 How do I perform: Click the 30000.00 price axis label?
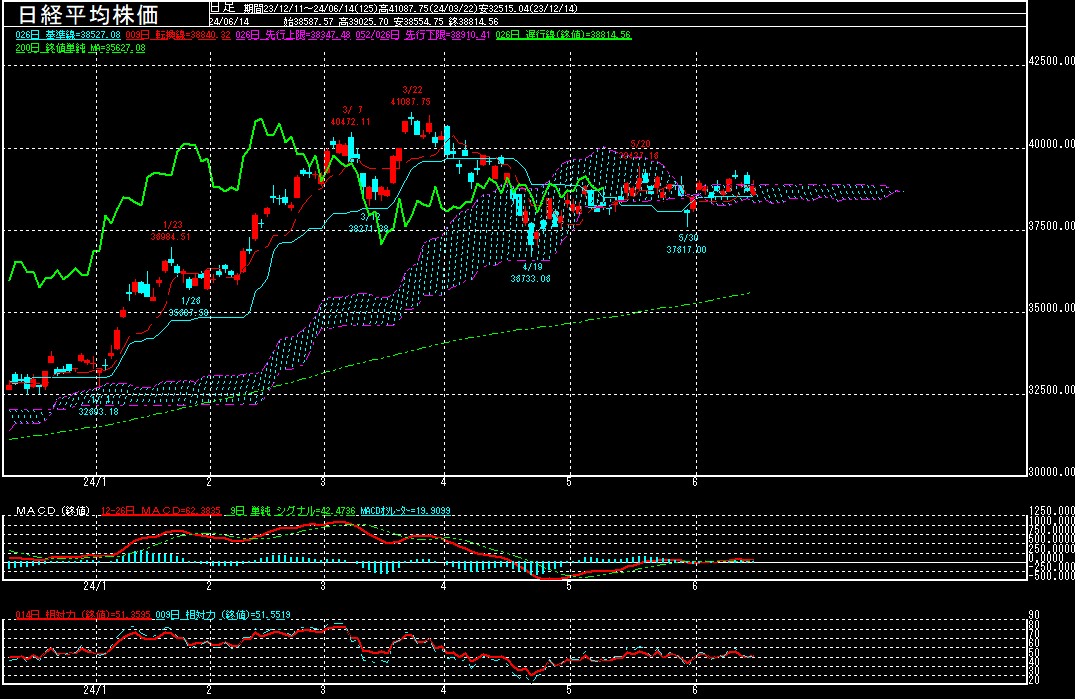pyautogui.click(x=1051, y=472)
